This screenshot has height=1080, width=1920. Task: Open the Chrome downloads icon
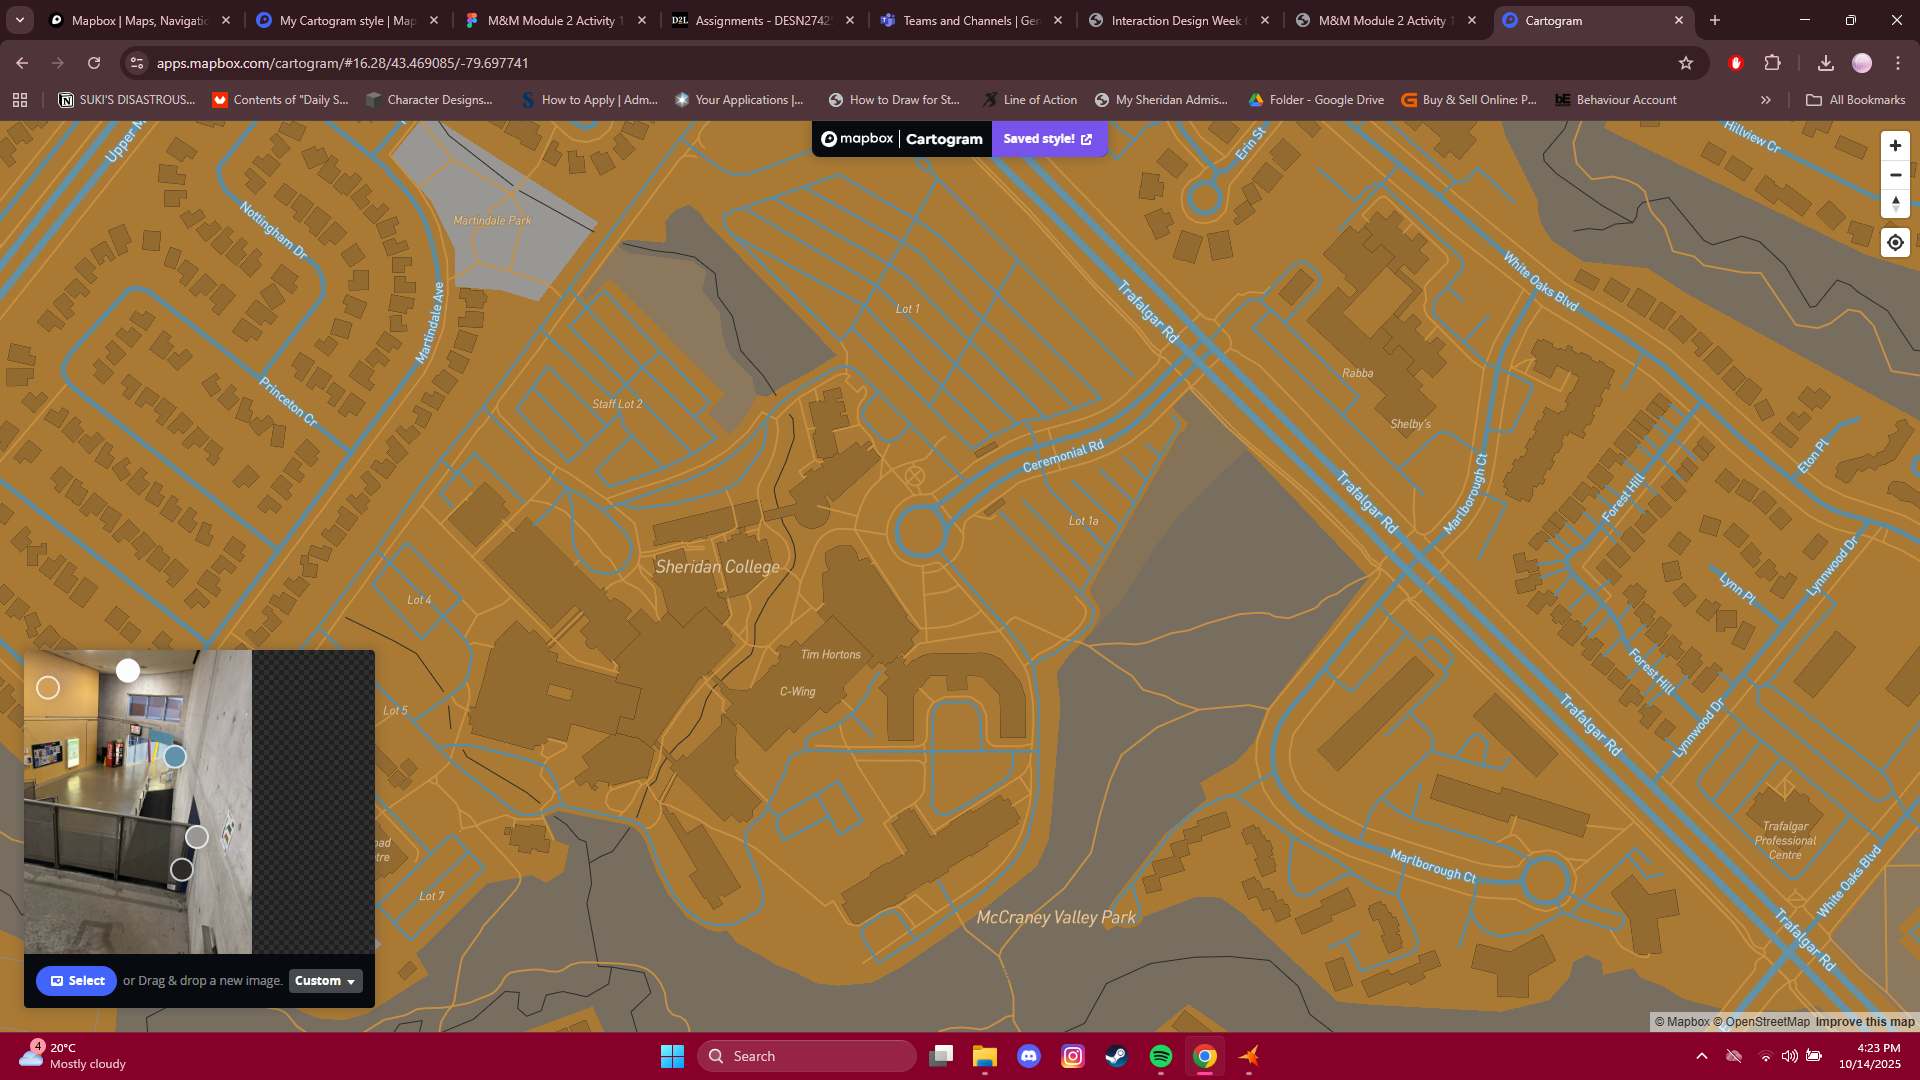pyautogui.click(x=1826, y=63)
